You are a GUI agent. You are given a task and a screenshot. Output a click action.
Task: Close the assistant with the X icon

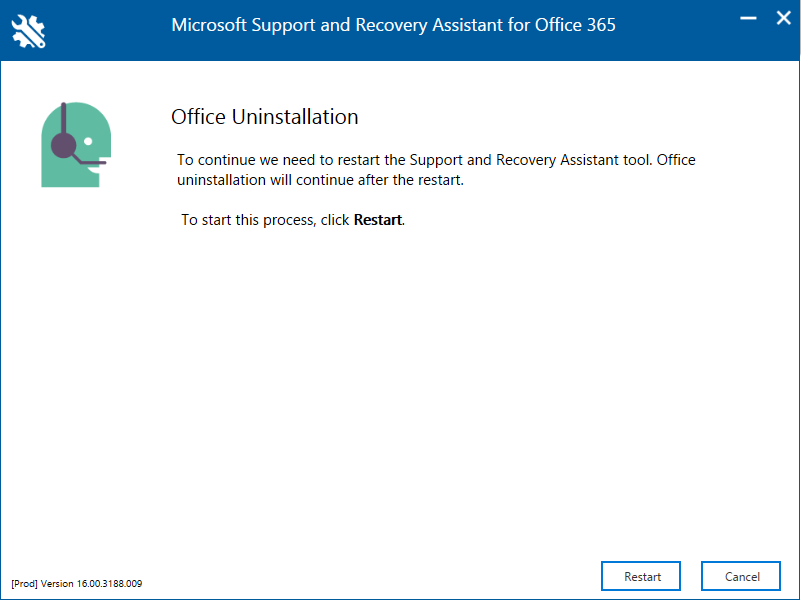click(x=781, y=18)
